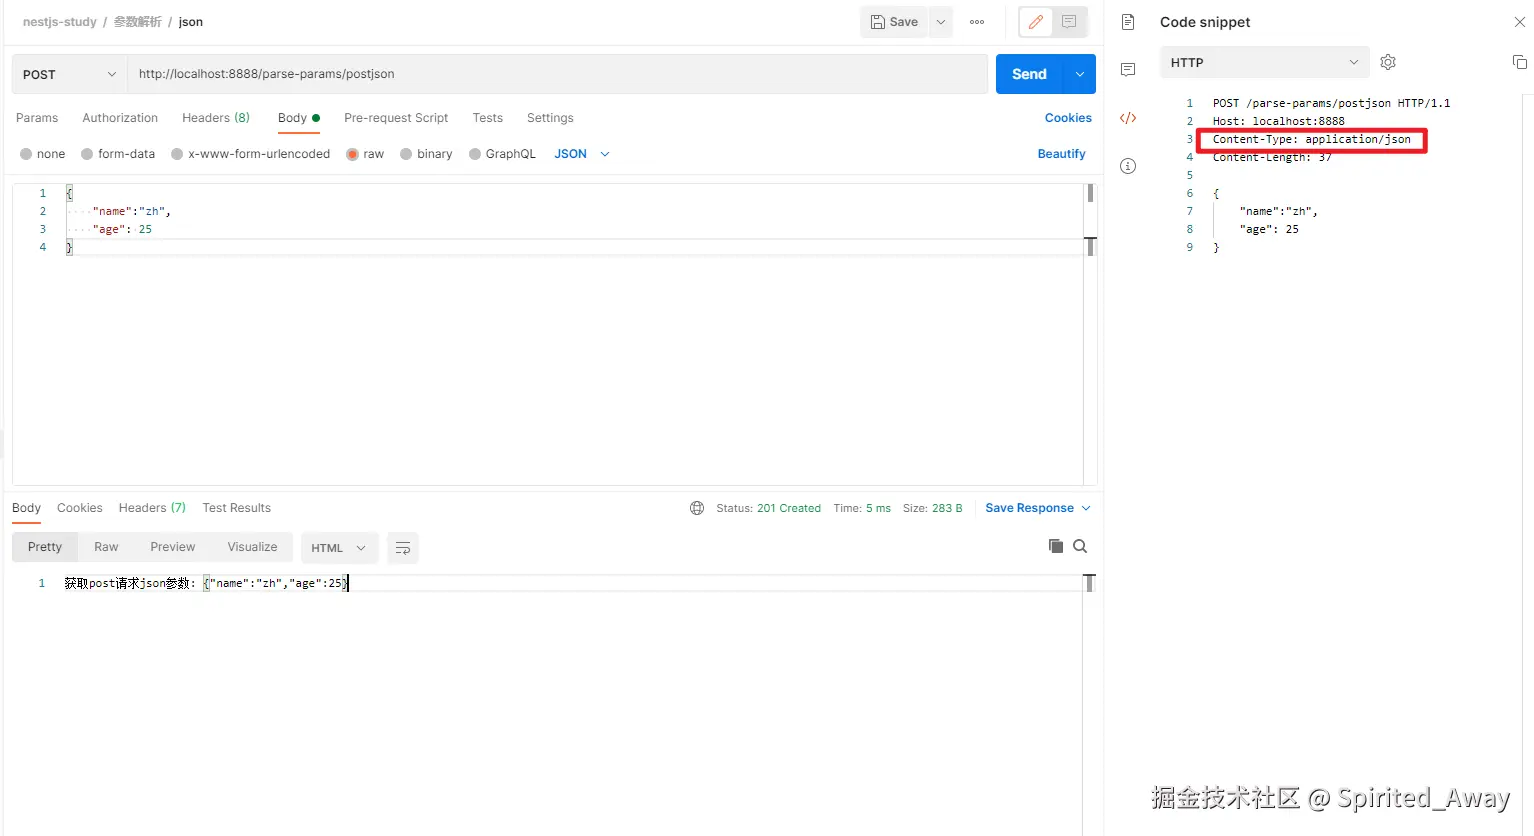Open the POST method dropdown
Viewport: 1534px width, 836px height.
click(70, 74)
